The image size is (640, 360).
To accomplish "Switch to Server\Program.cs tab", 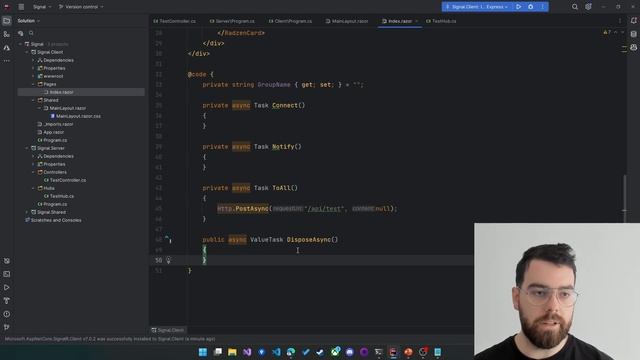I will click(x=232, y=21).
